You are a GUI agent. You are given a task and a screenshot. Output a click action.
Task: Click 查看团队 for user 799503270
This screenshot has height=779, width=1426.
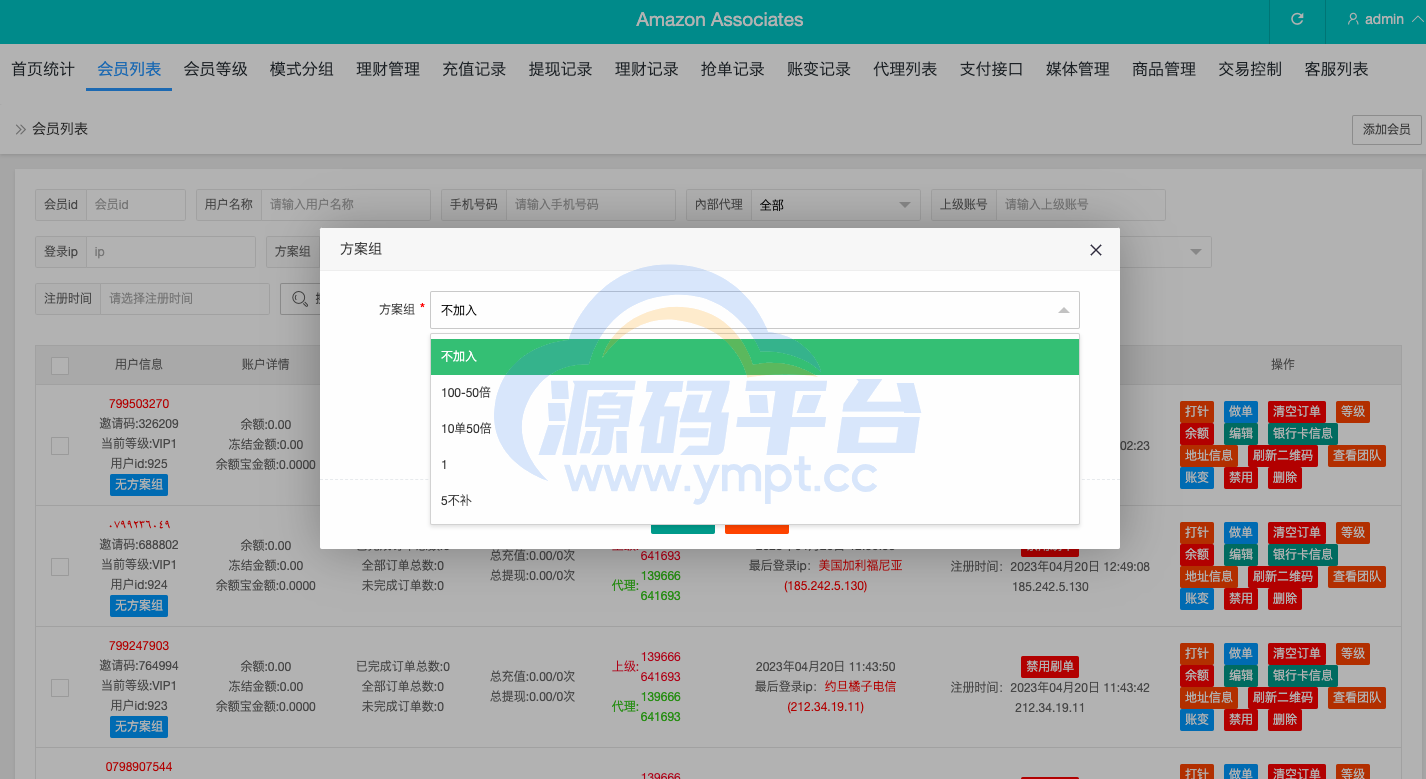1357,456
